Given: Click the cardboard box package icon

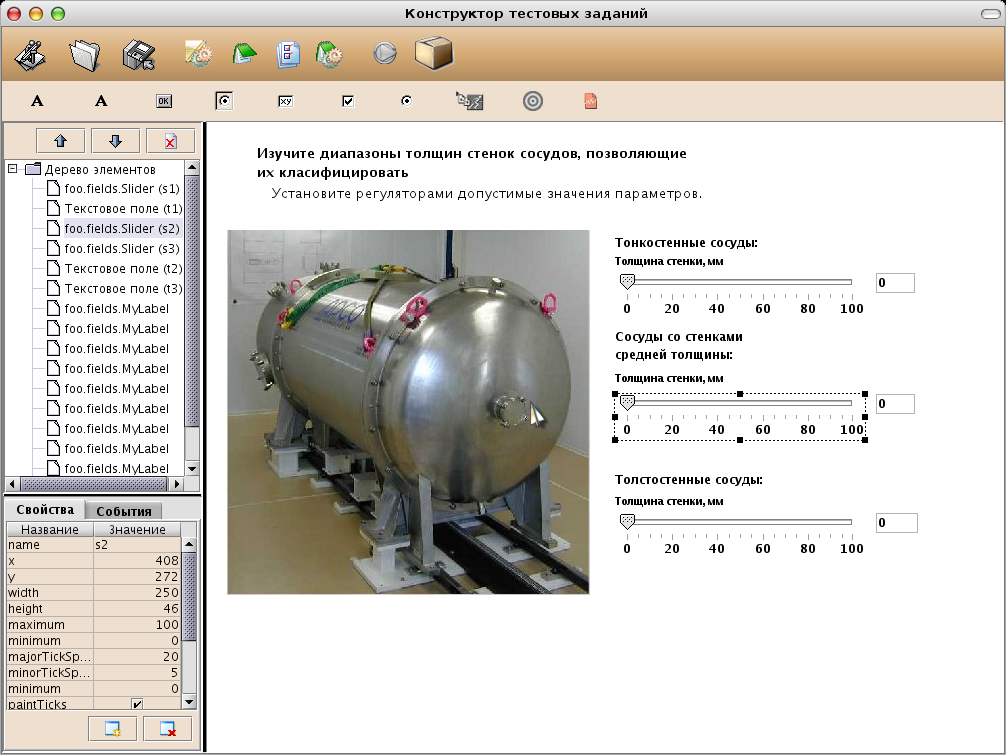Looking at the screenshot, I should 434,53.
